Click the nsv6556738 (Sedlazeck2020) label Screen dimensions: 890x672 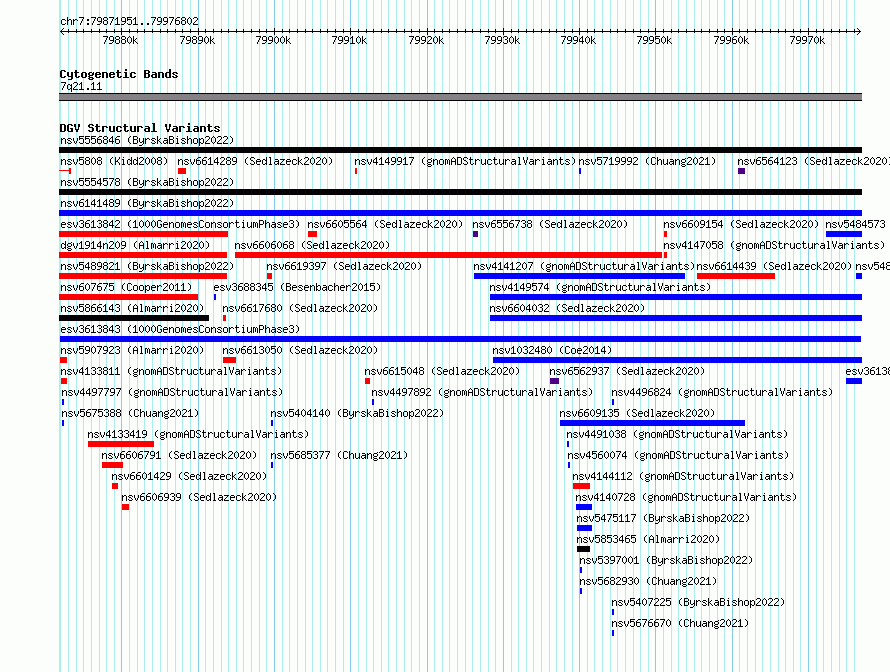[x=550, y=224]
